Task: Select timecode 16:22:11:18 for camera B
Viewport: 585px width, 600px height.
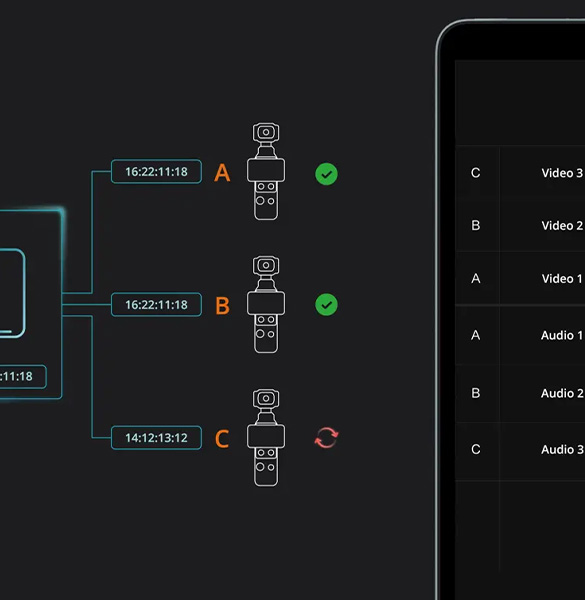Action: click(x=156, y=305)
